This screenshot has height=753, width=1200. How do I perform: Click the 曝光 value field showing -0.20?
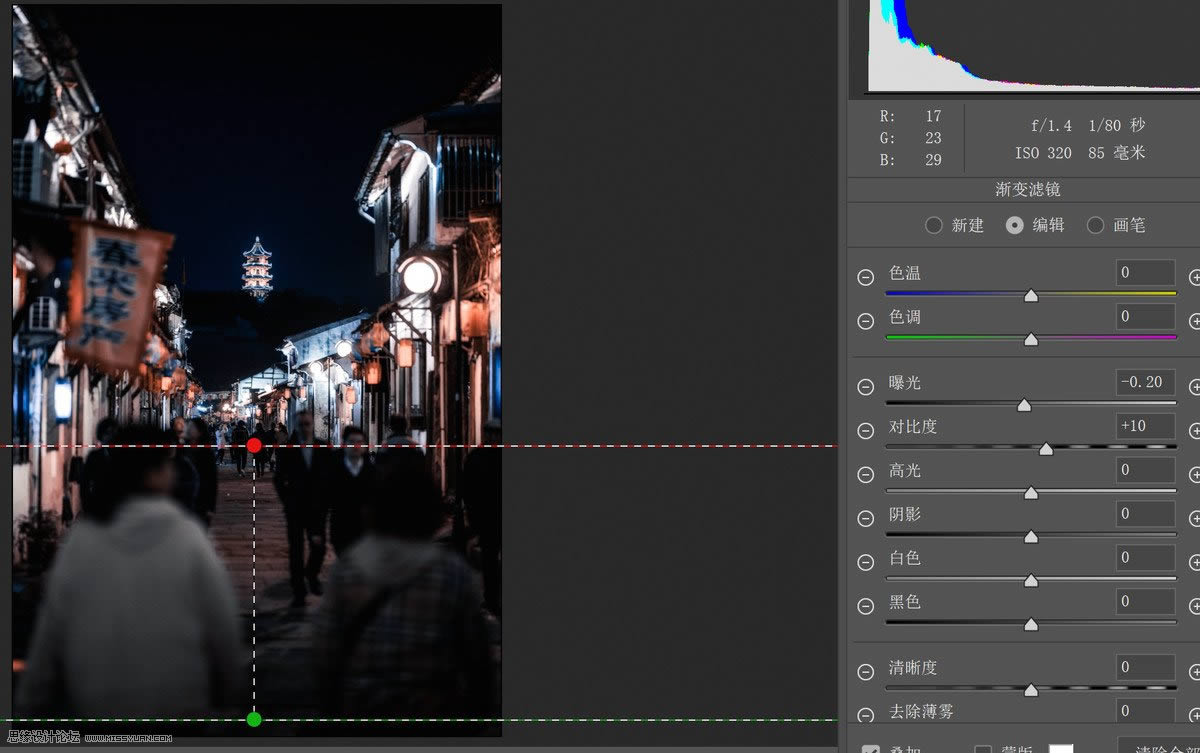[1144, 383]
